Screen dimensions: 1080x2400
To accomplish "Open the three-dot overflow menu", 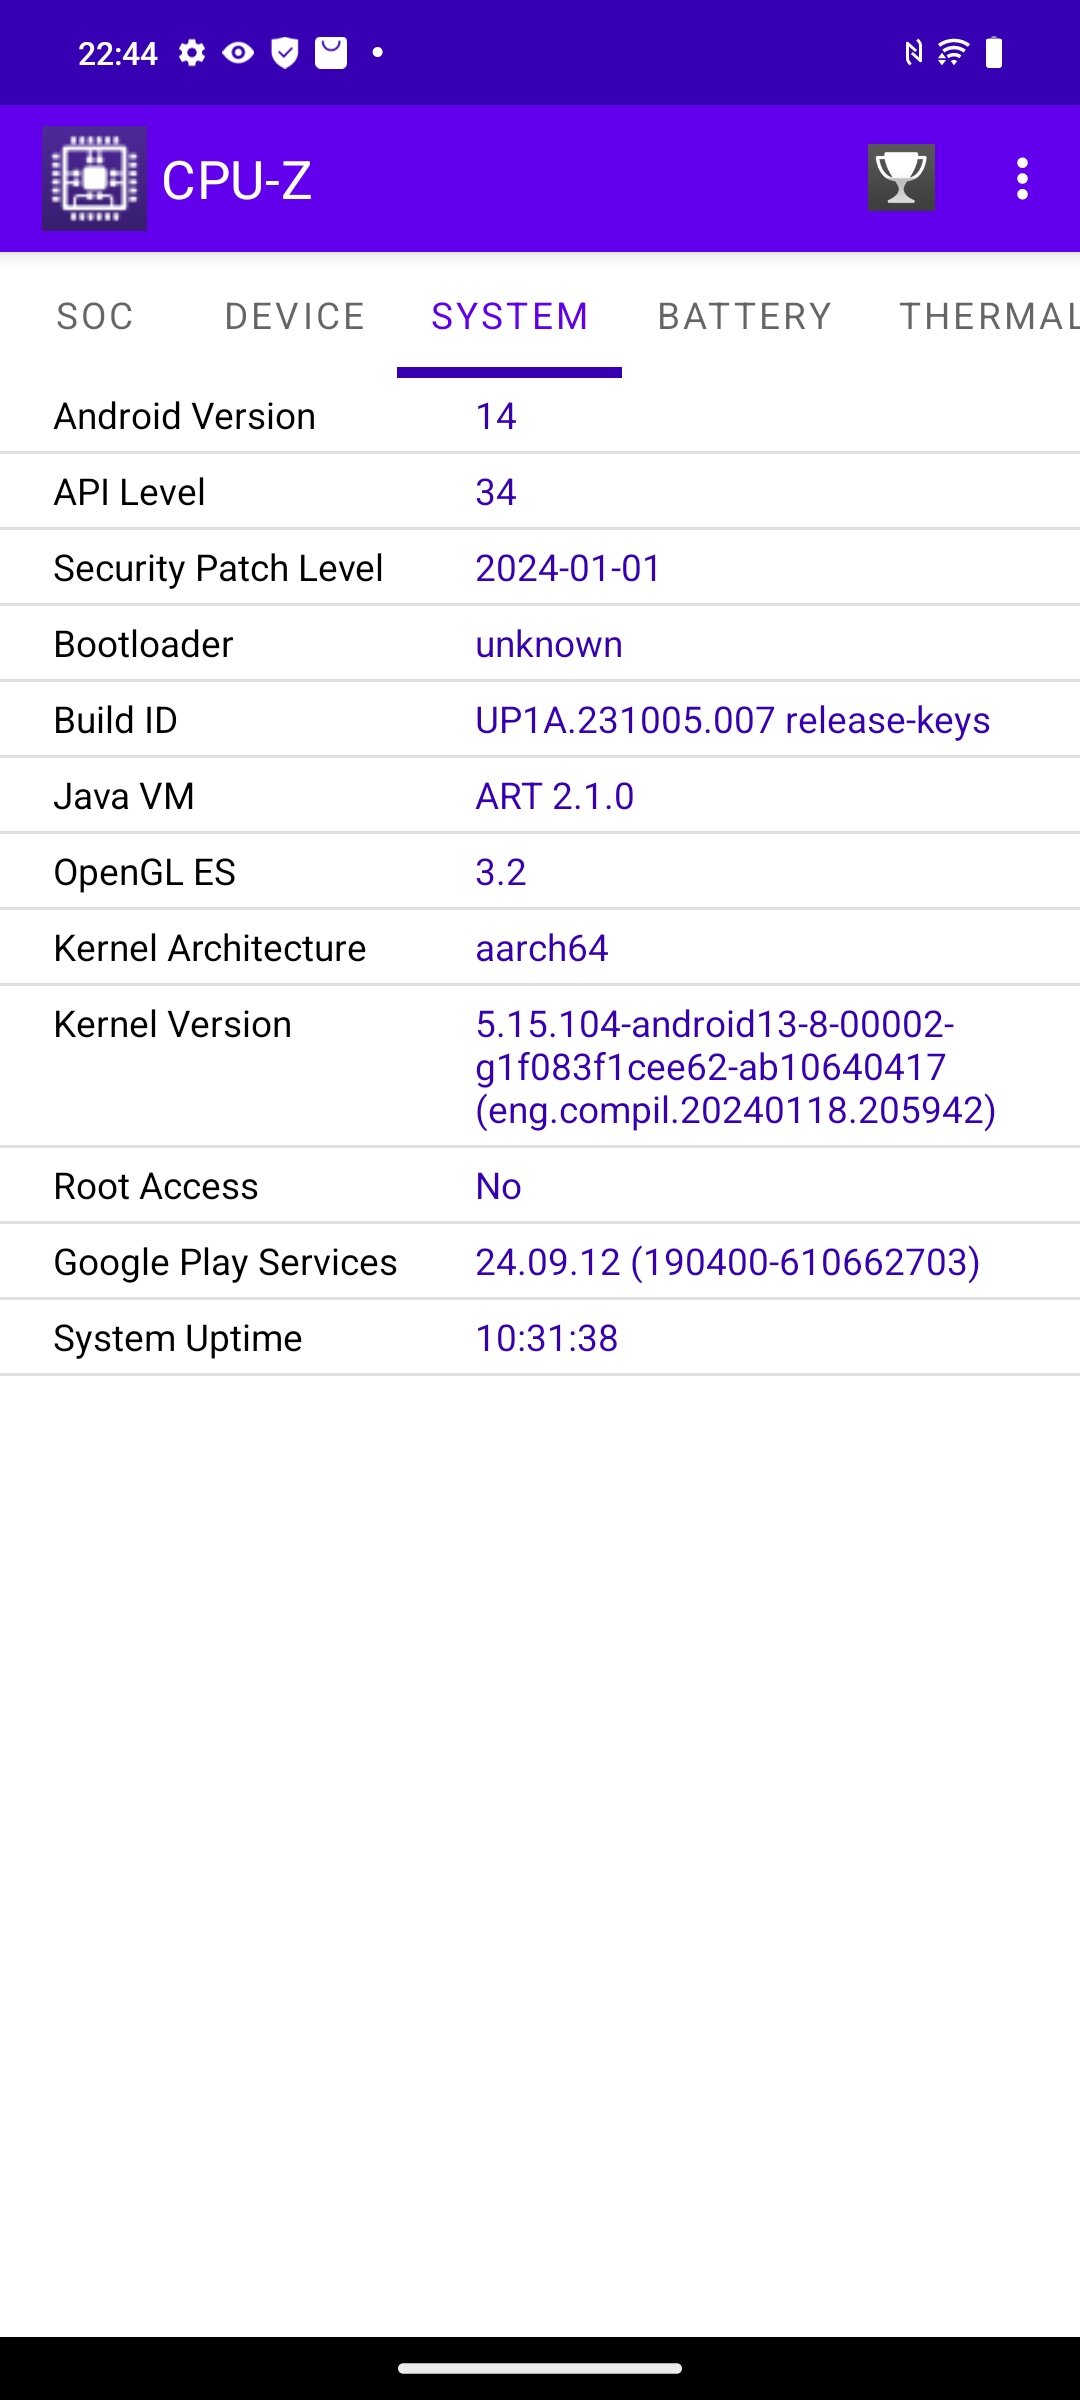I will (1021, 179).
